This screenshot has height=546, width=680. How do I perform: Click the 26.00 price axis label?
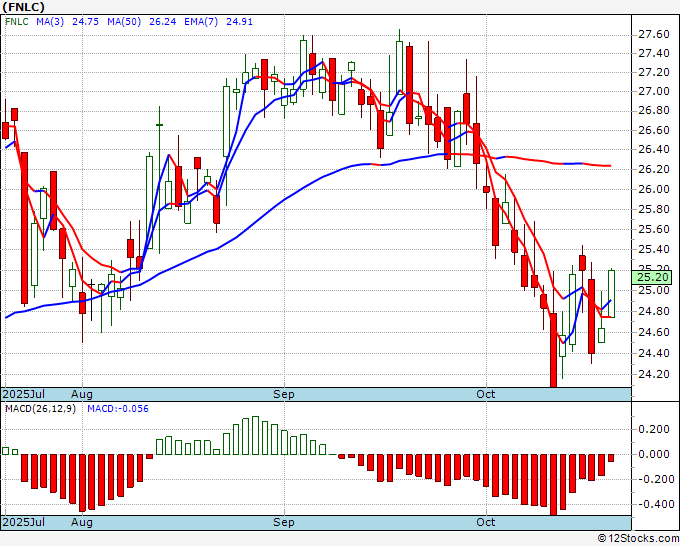point(654,189)
